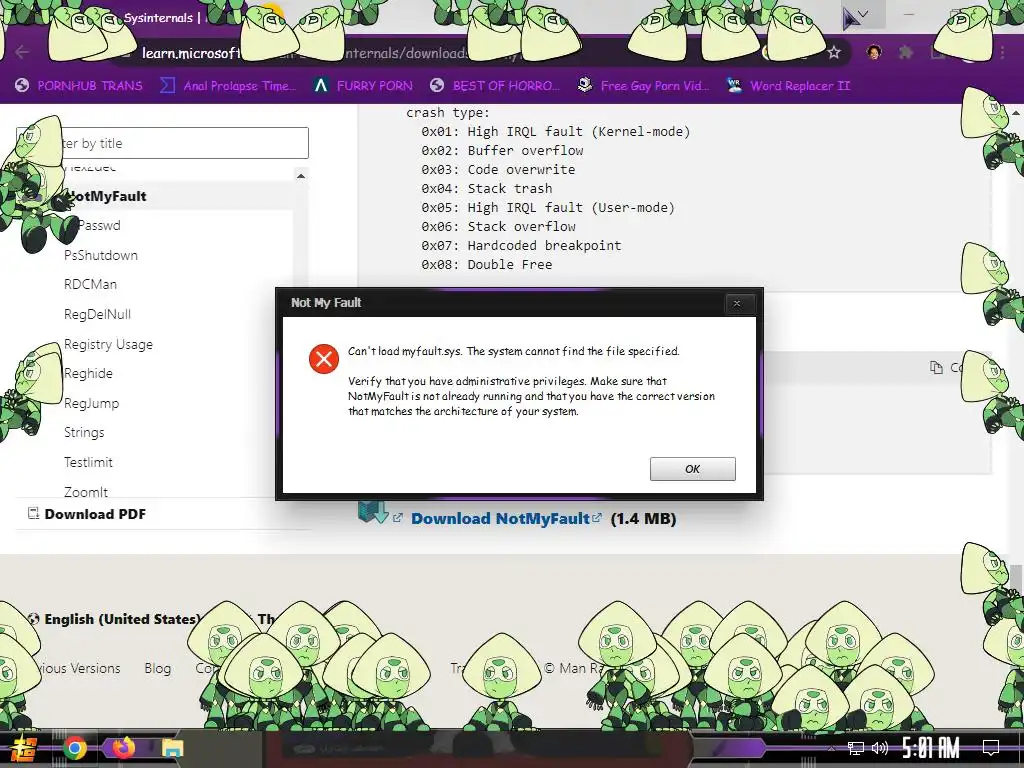The width and height of the screenshot is (1024, 768).
Task: Open the Chrome three-dot menu
Action: coord(1002,52)
